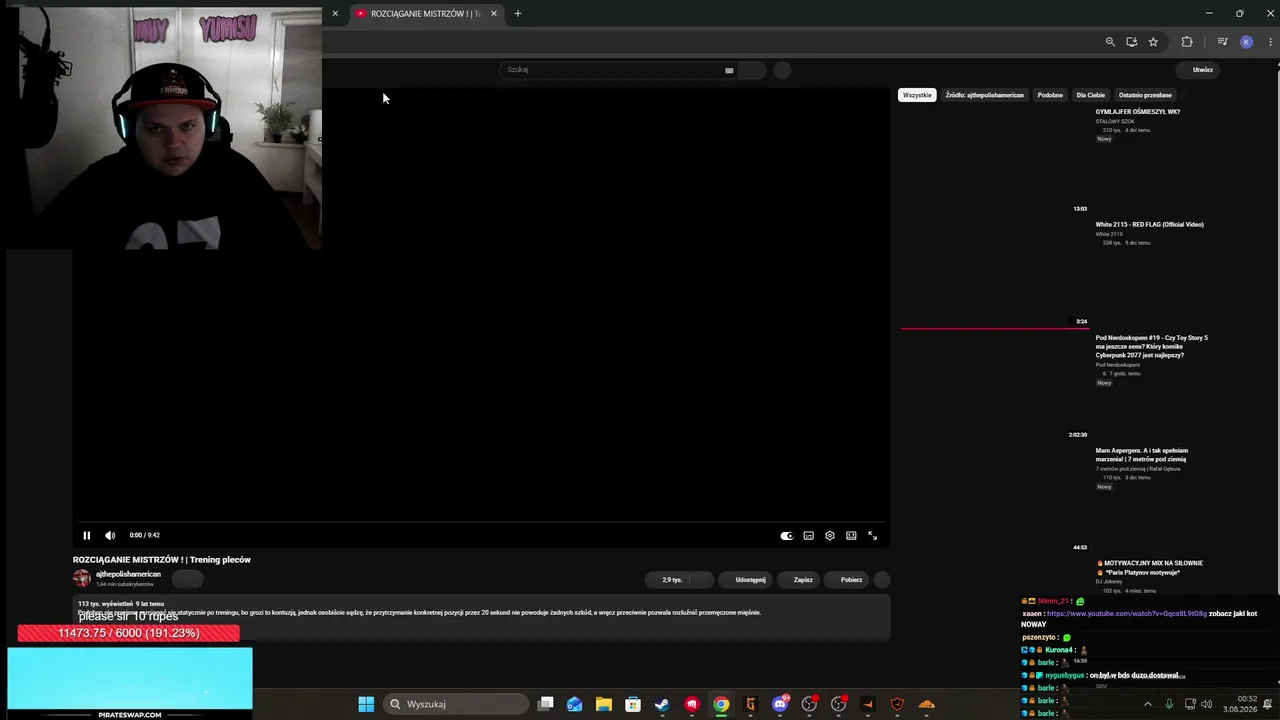Open MOTYWACYJNY MIX NA SIŁOWNIE video
This screenshot has width=1280, height=720.
[x=1149, y=567]
